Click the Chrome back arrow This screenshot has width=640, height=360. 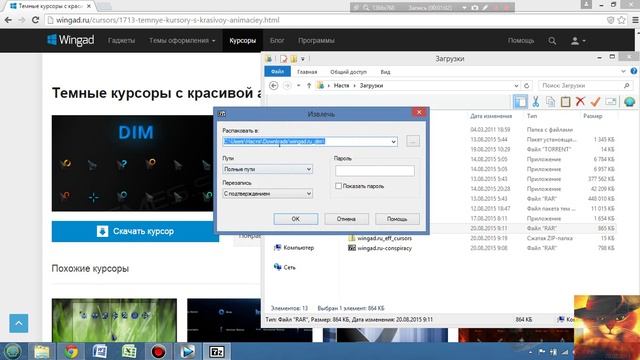(9, 20)
